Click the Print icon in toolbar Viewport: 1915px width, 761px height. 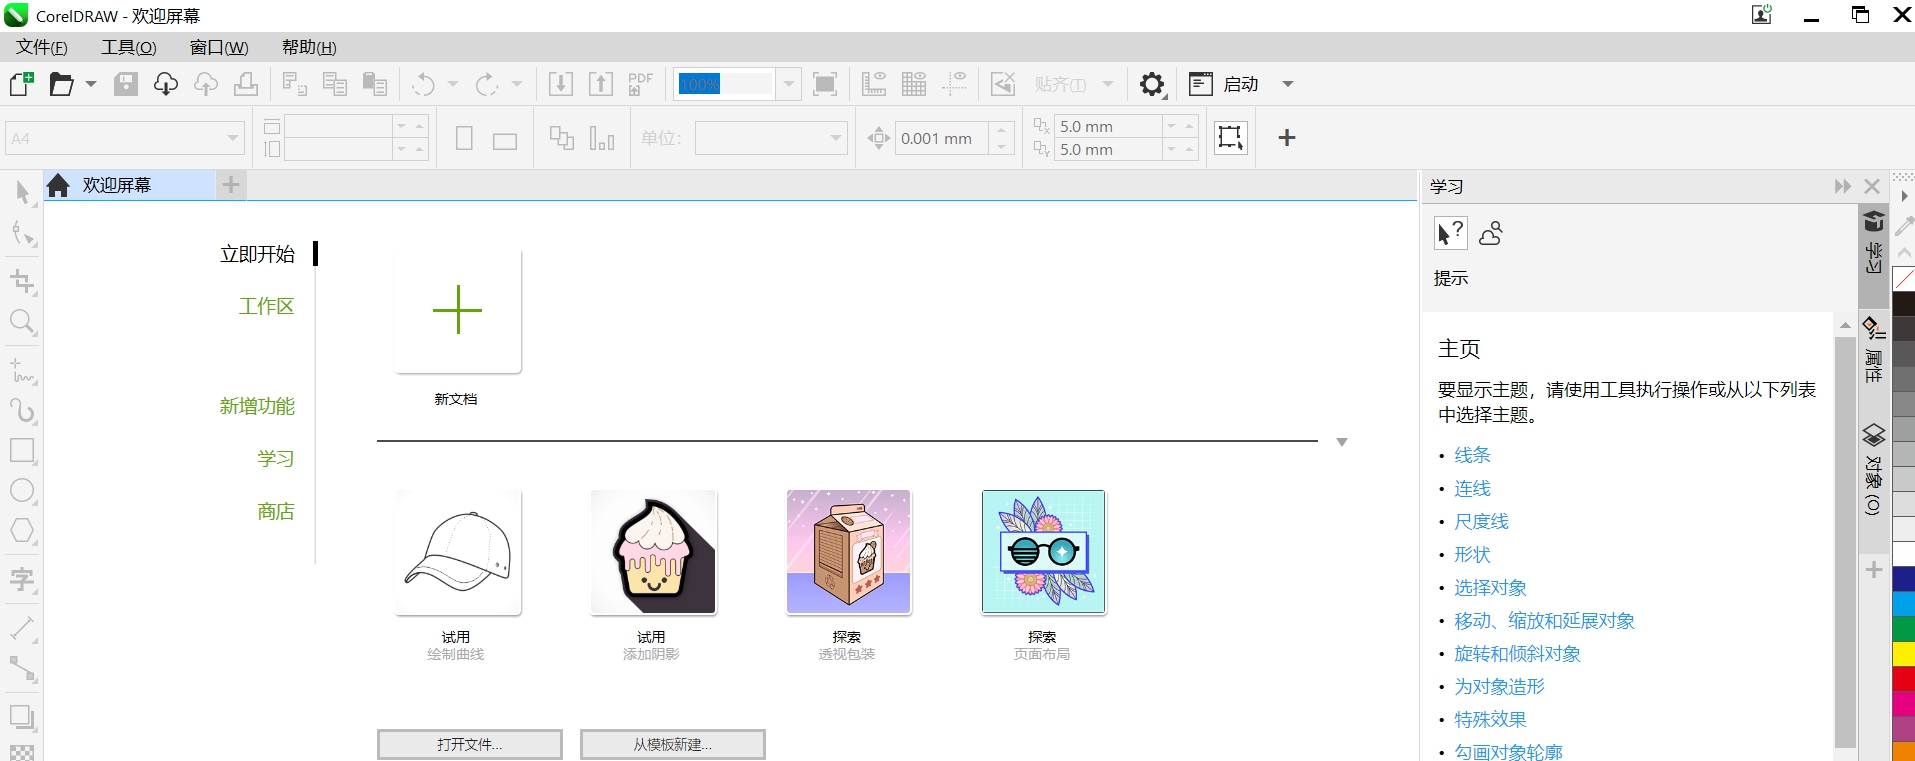tap(246, 84)
